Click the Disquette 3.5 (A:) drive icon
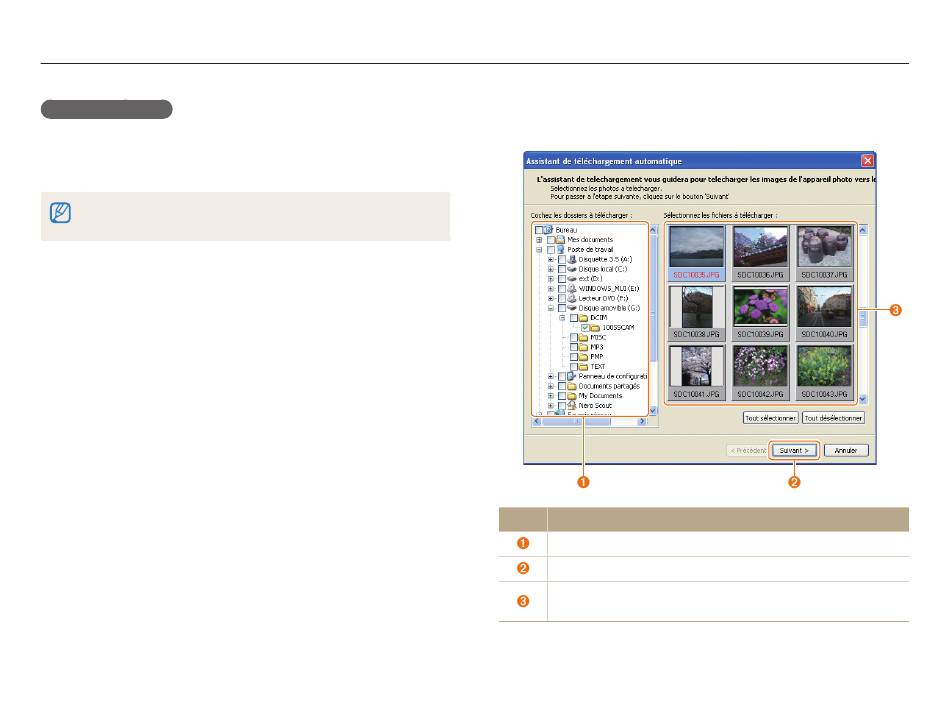 tap(571, 259)
